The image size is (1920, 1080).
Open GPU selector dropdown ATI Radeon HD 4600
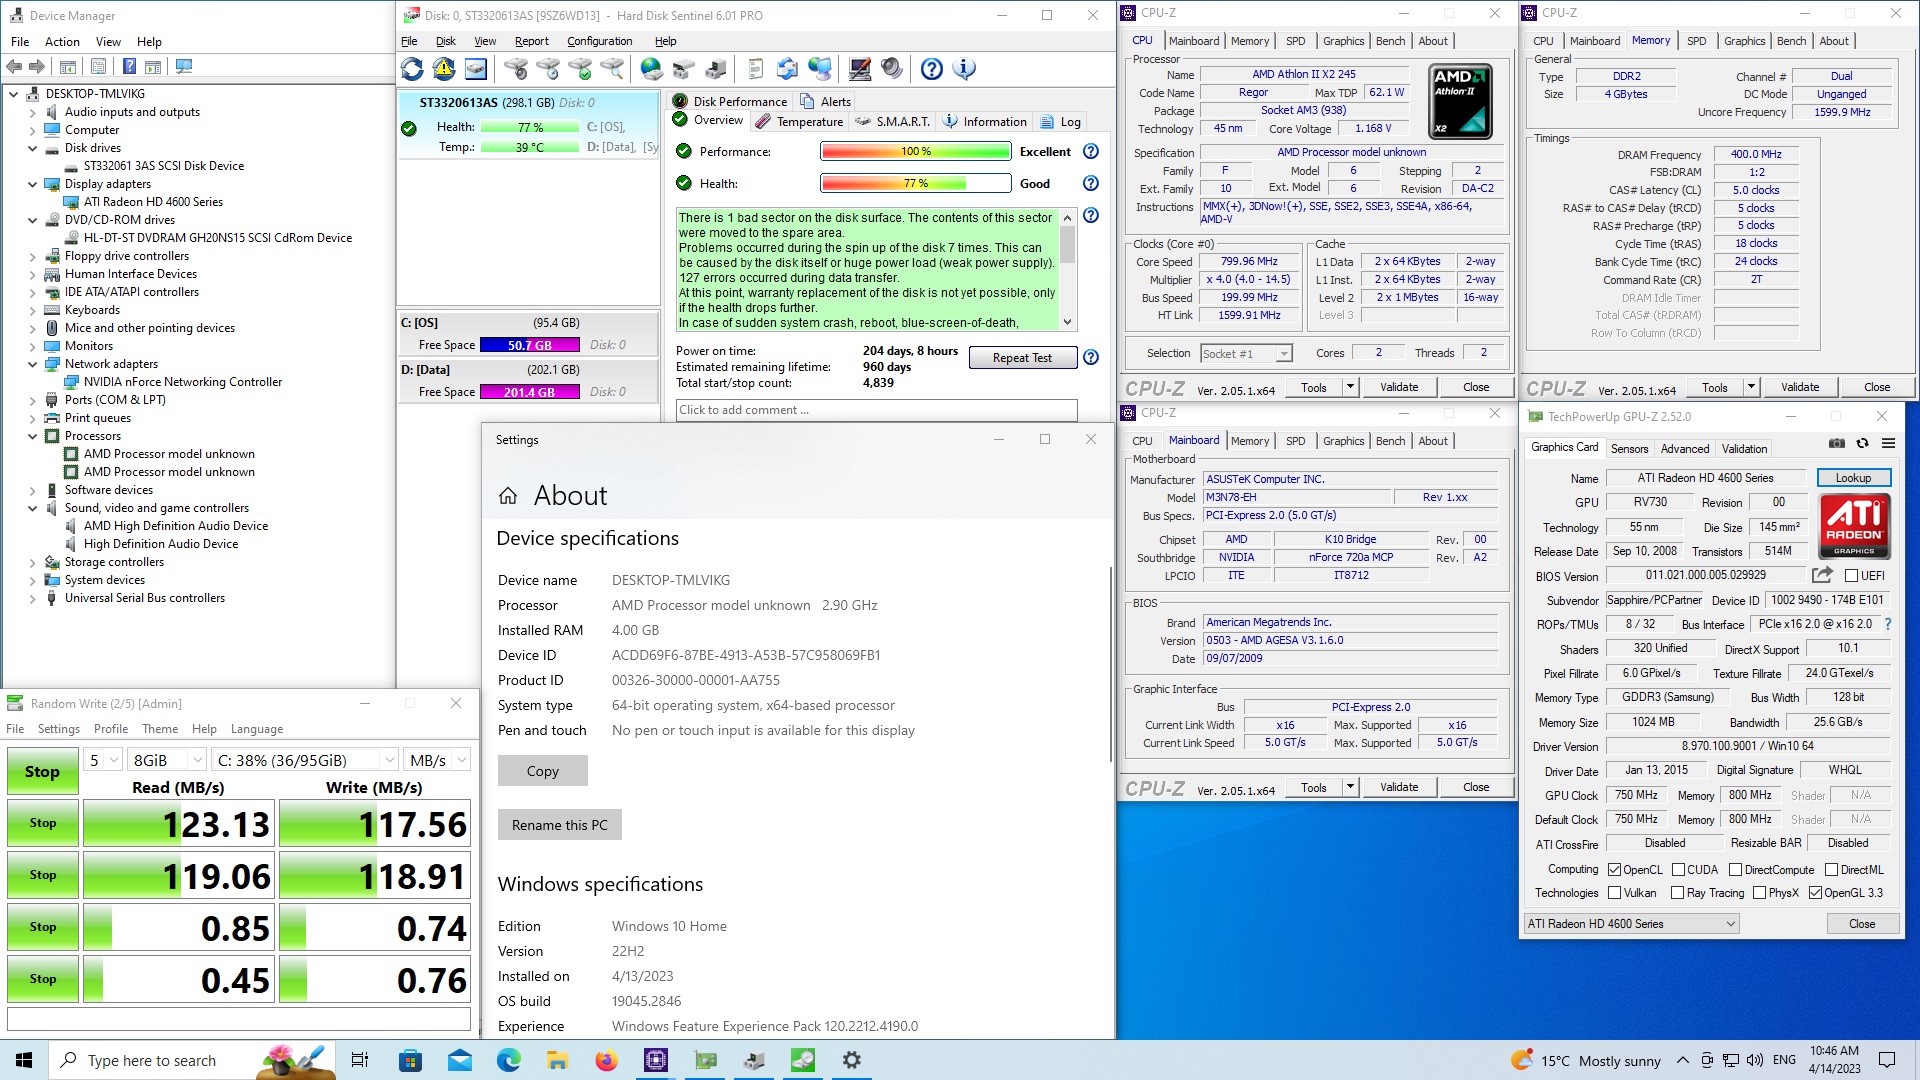click(1631, 924)
